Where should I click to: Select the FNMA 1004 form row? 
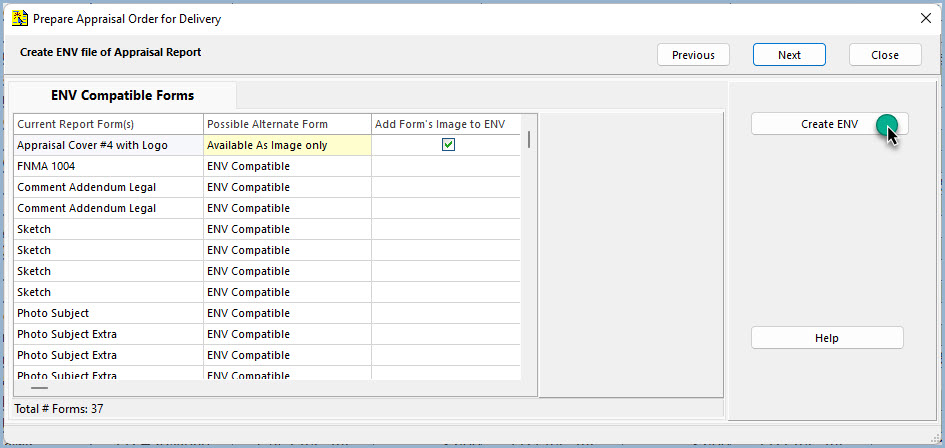pos(267,166)
